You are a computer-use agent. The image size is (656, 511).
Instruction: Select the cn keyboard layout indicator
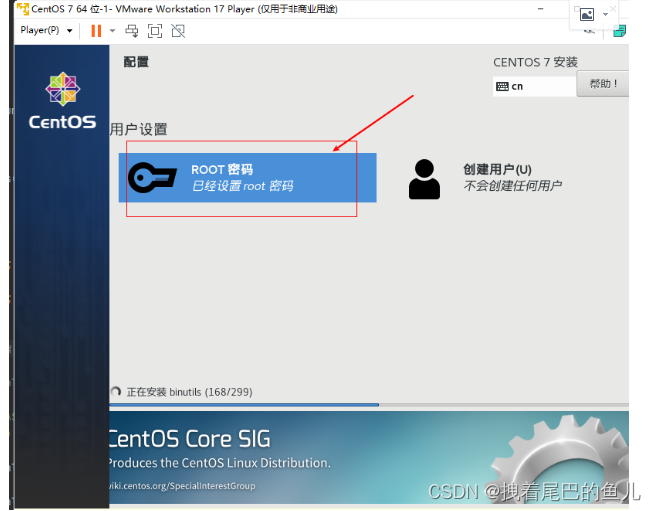pyautogui.click(x=534, y=86)
